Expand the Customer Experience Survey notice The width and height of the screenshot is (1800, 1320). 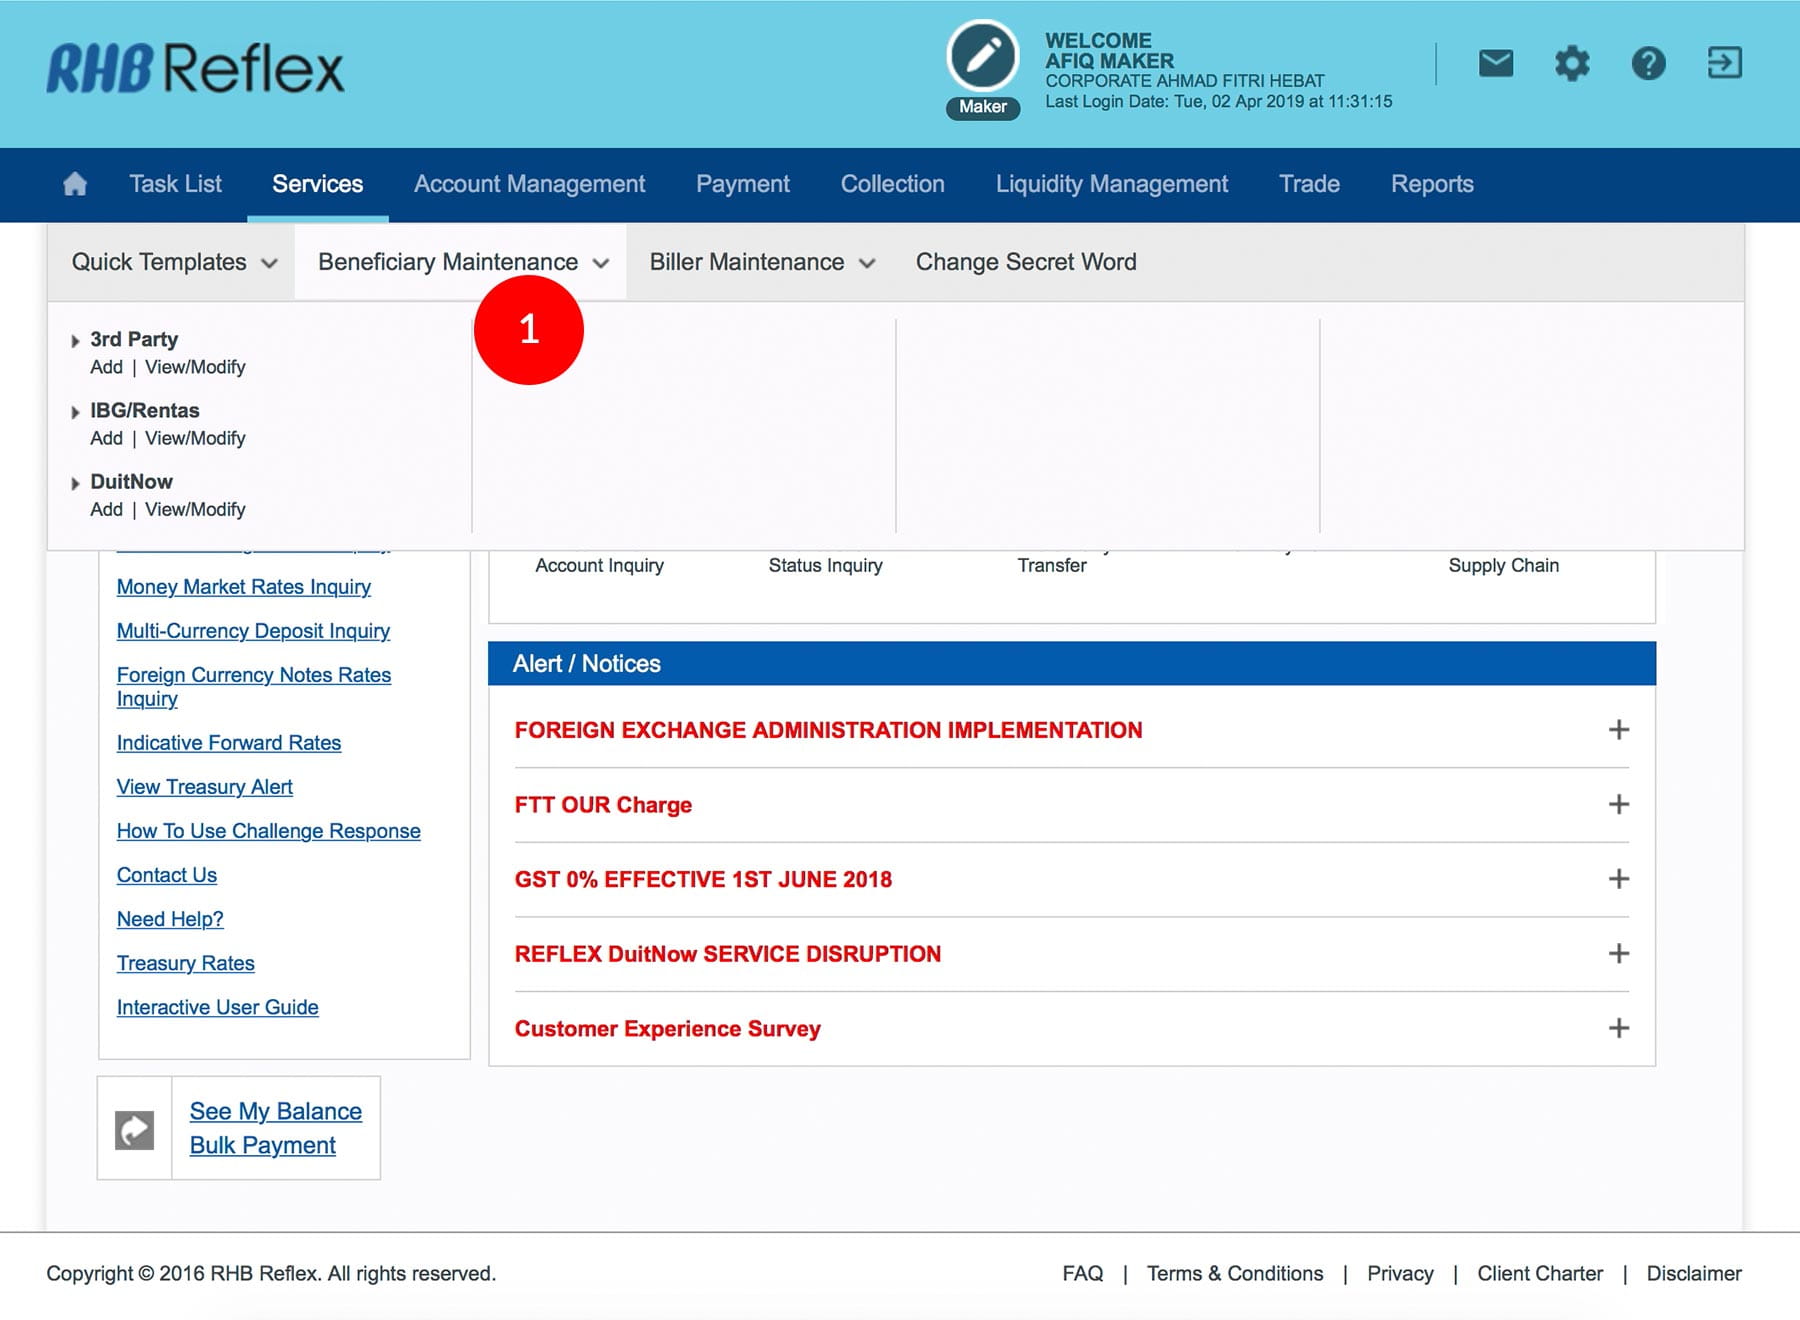coord(1618,1028)
